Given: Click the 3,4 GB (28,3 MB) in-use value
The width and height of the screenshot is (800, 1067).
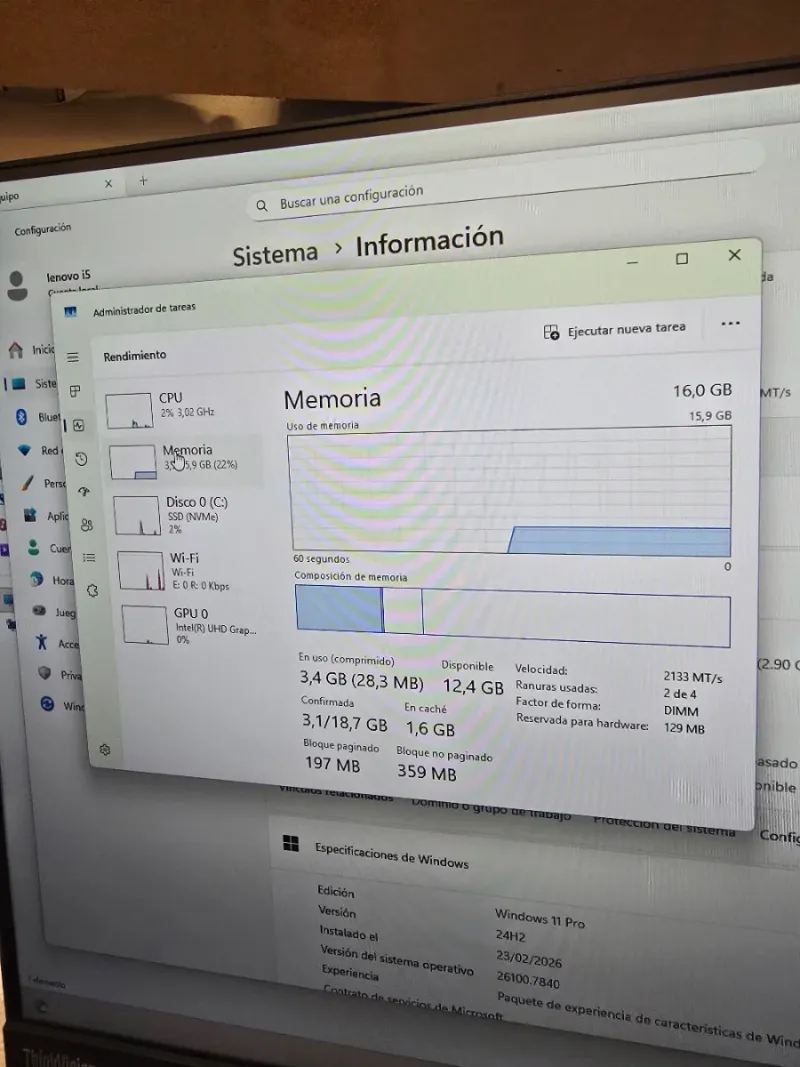Looking at the screenshot, I should pyautogui.click(x=361, y=680).
